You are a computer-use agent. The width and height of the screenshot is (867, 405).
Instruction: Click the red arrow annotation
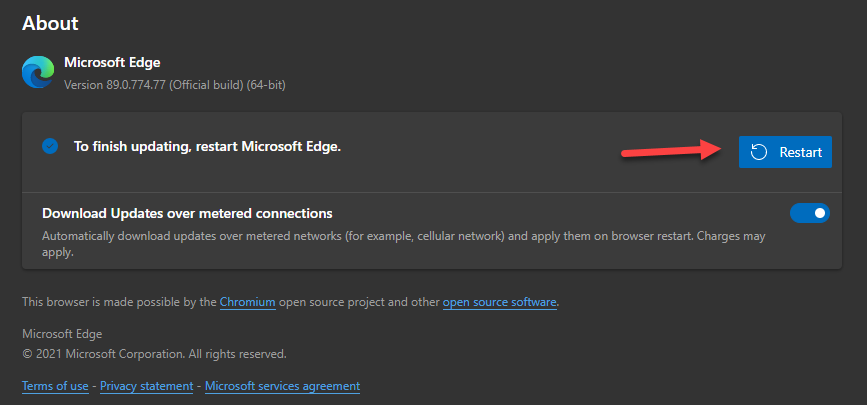point(672,149)
